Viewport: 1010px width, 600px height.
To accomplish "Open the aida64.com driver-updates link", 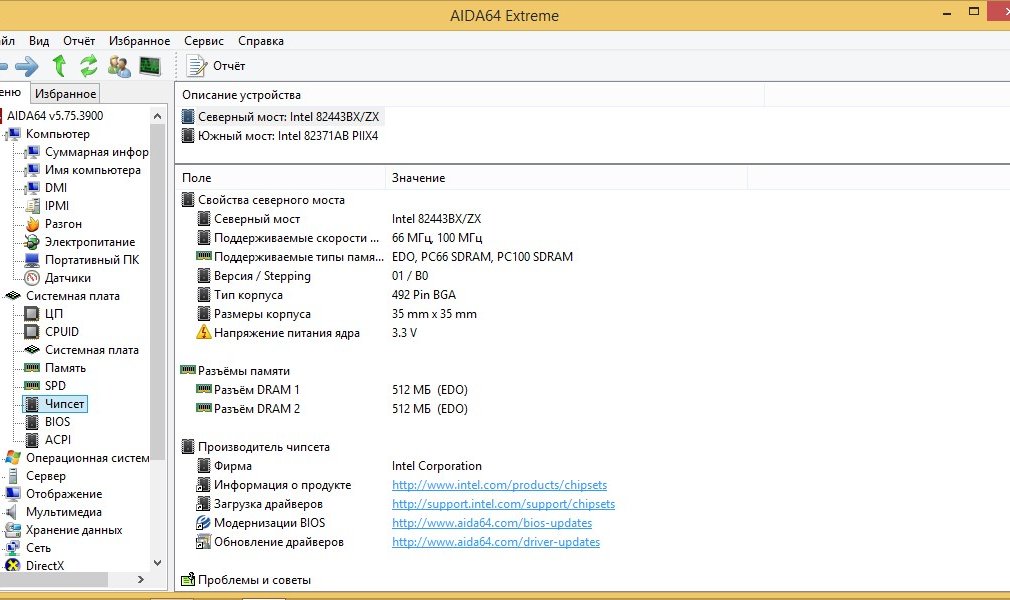I will pyautogui.click(x=495, y=542).
